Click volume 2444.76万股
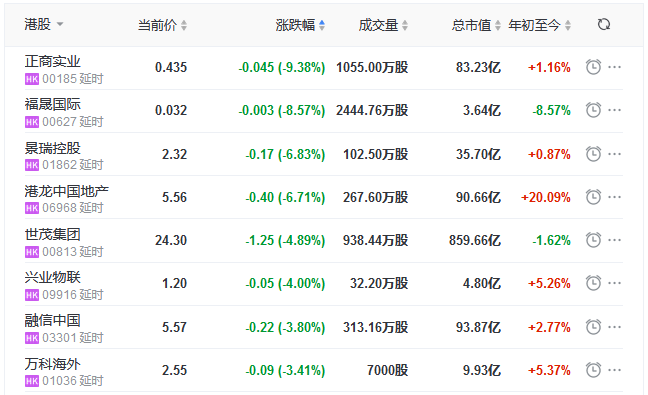The width and height of the screenshot is (648, 395). pos(372,110)
